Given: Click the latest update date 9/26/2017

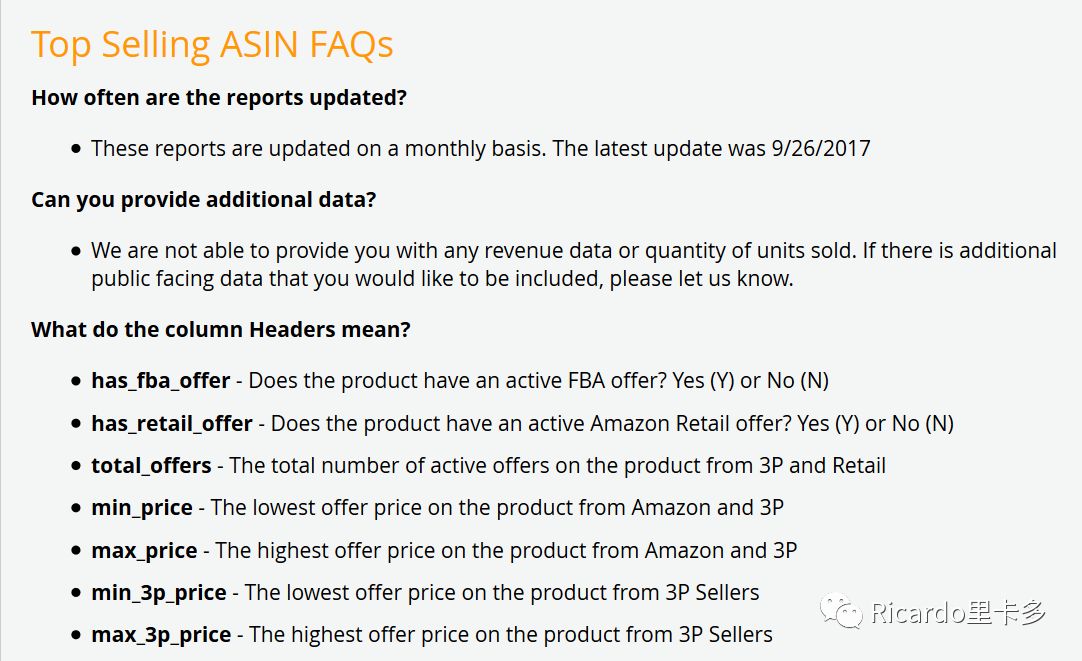Looking at the screenshot, I should (x=821, y=149).
